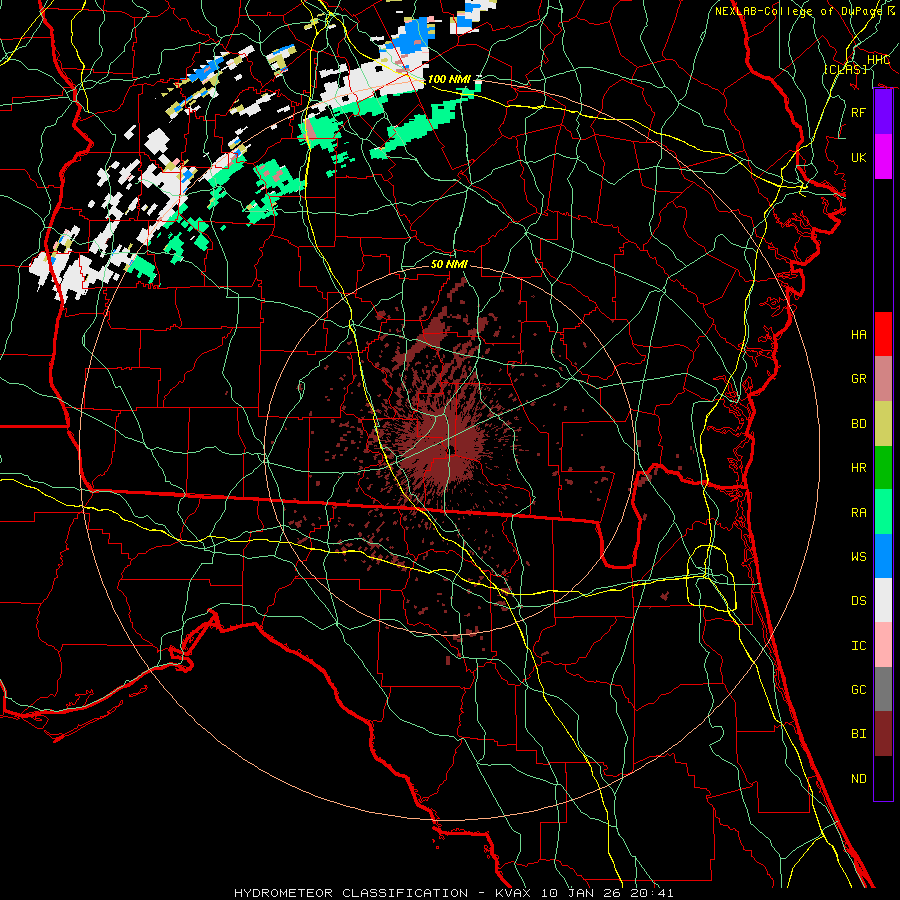Click the BD legend label
This screenshot has width=900, height=900.
(x=858, y=424)
